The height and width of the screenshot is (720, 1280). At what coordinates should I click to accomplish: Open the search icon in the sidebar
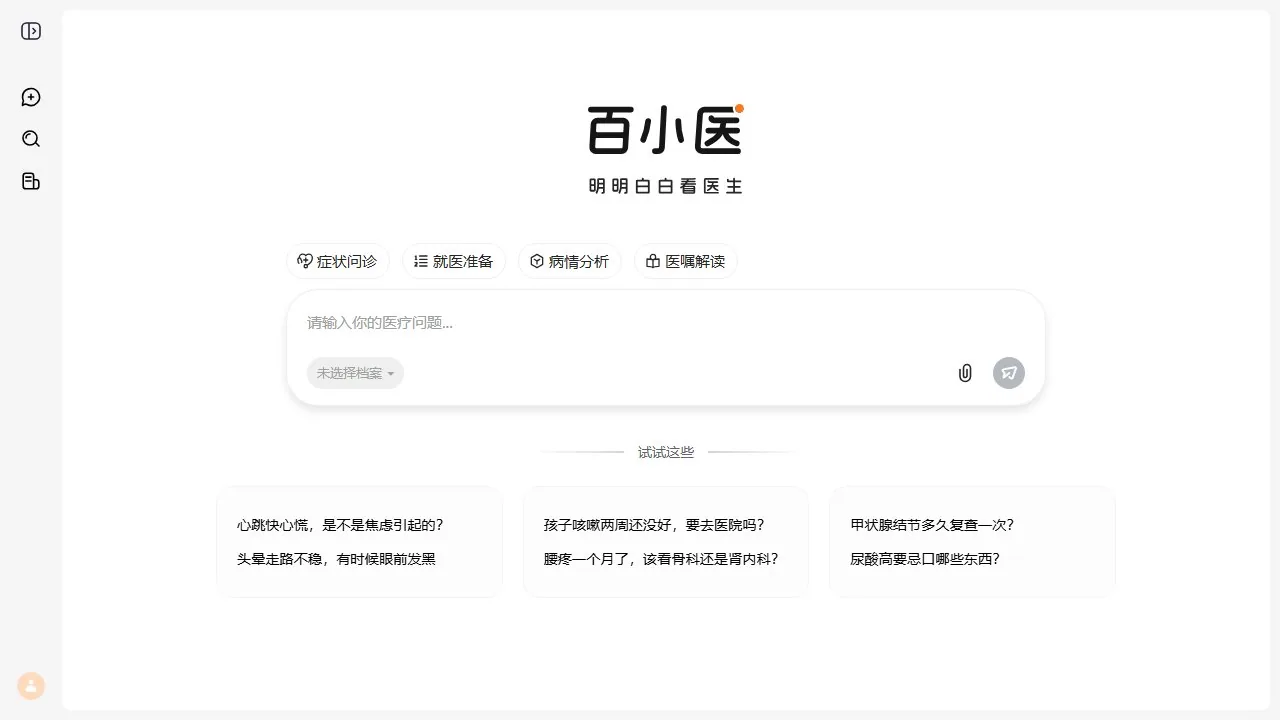(x=31, y=139)
